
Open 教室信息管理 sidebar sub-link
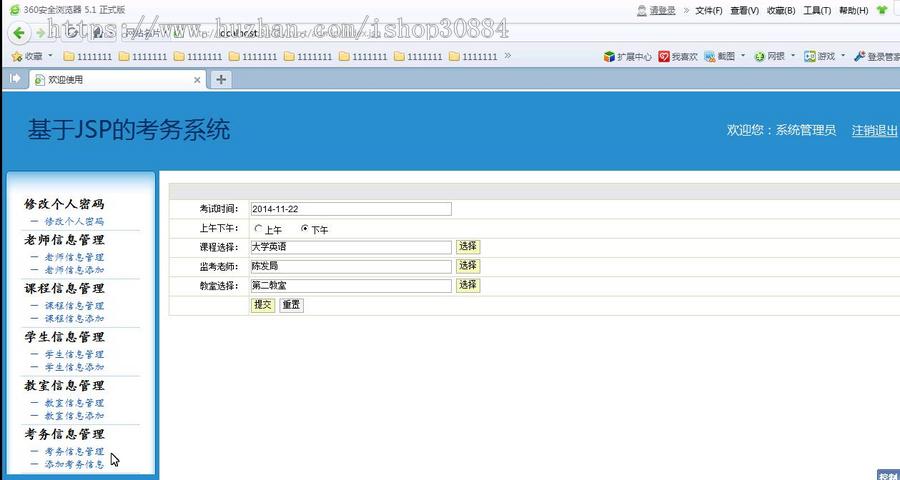coord(74,403)
